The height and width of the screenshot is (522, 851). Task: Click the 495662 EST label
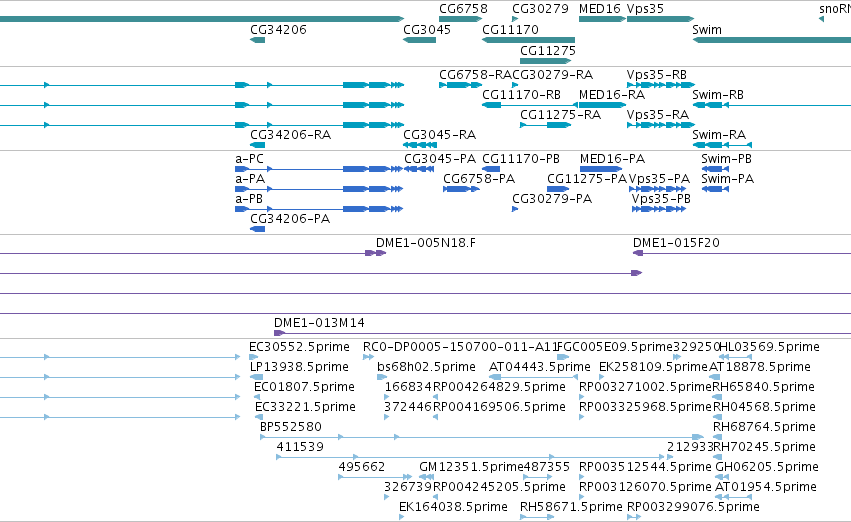coord(361,467)
